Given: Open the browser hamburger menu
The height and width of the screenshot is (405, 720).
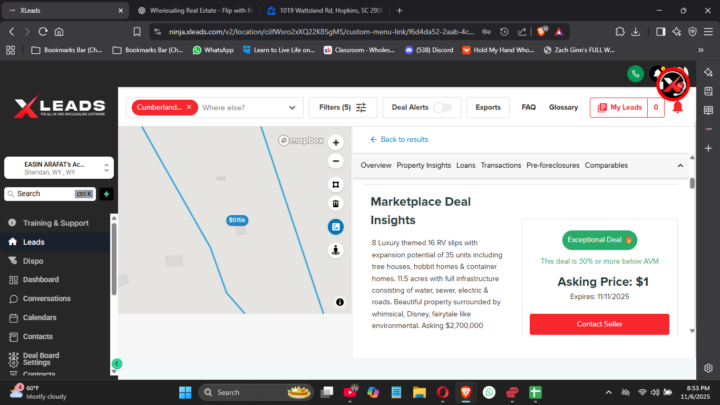Looking at the screenshot, I should 709,32.
